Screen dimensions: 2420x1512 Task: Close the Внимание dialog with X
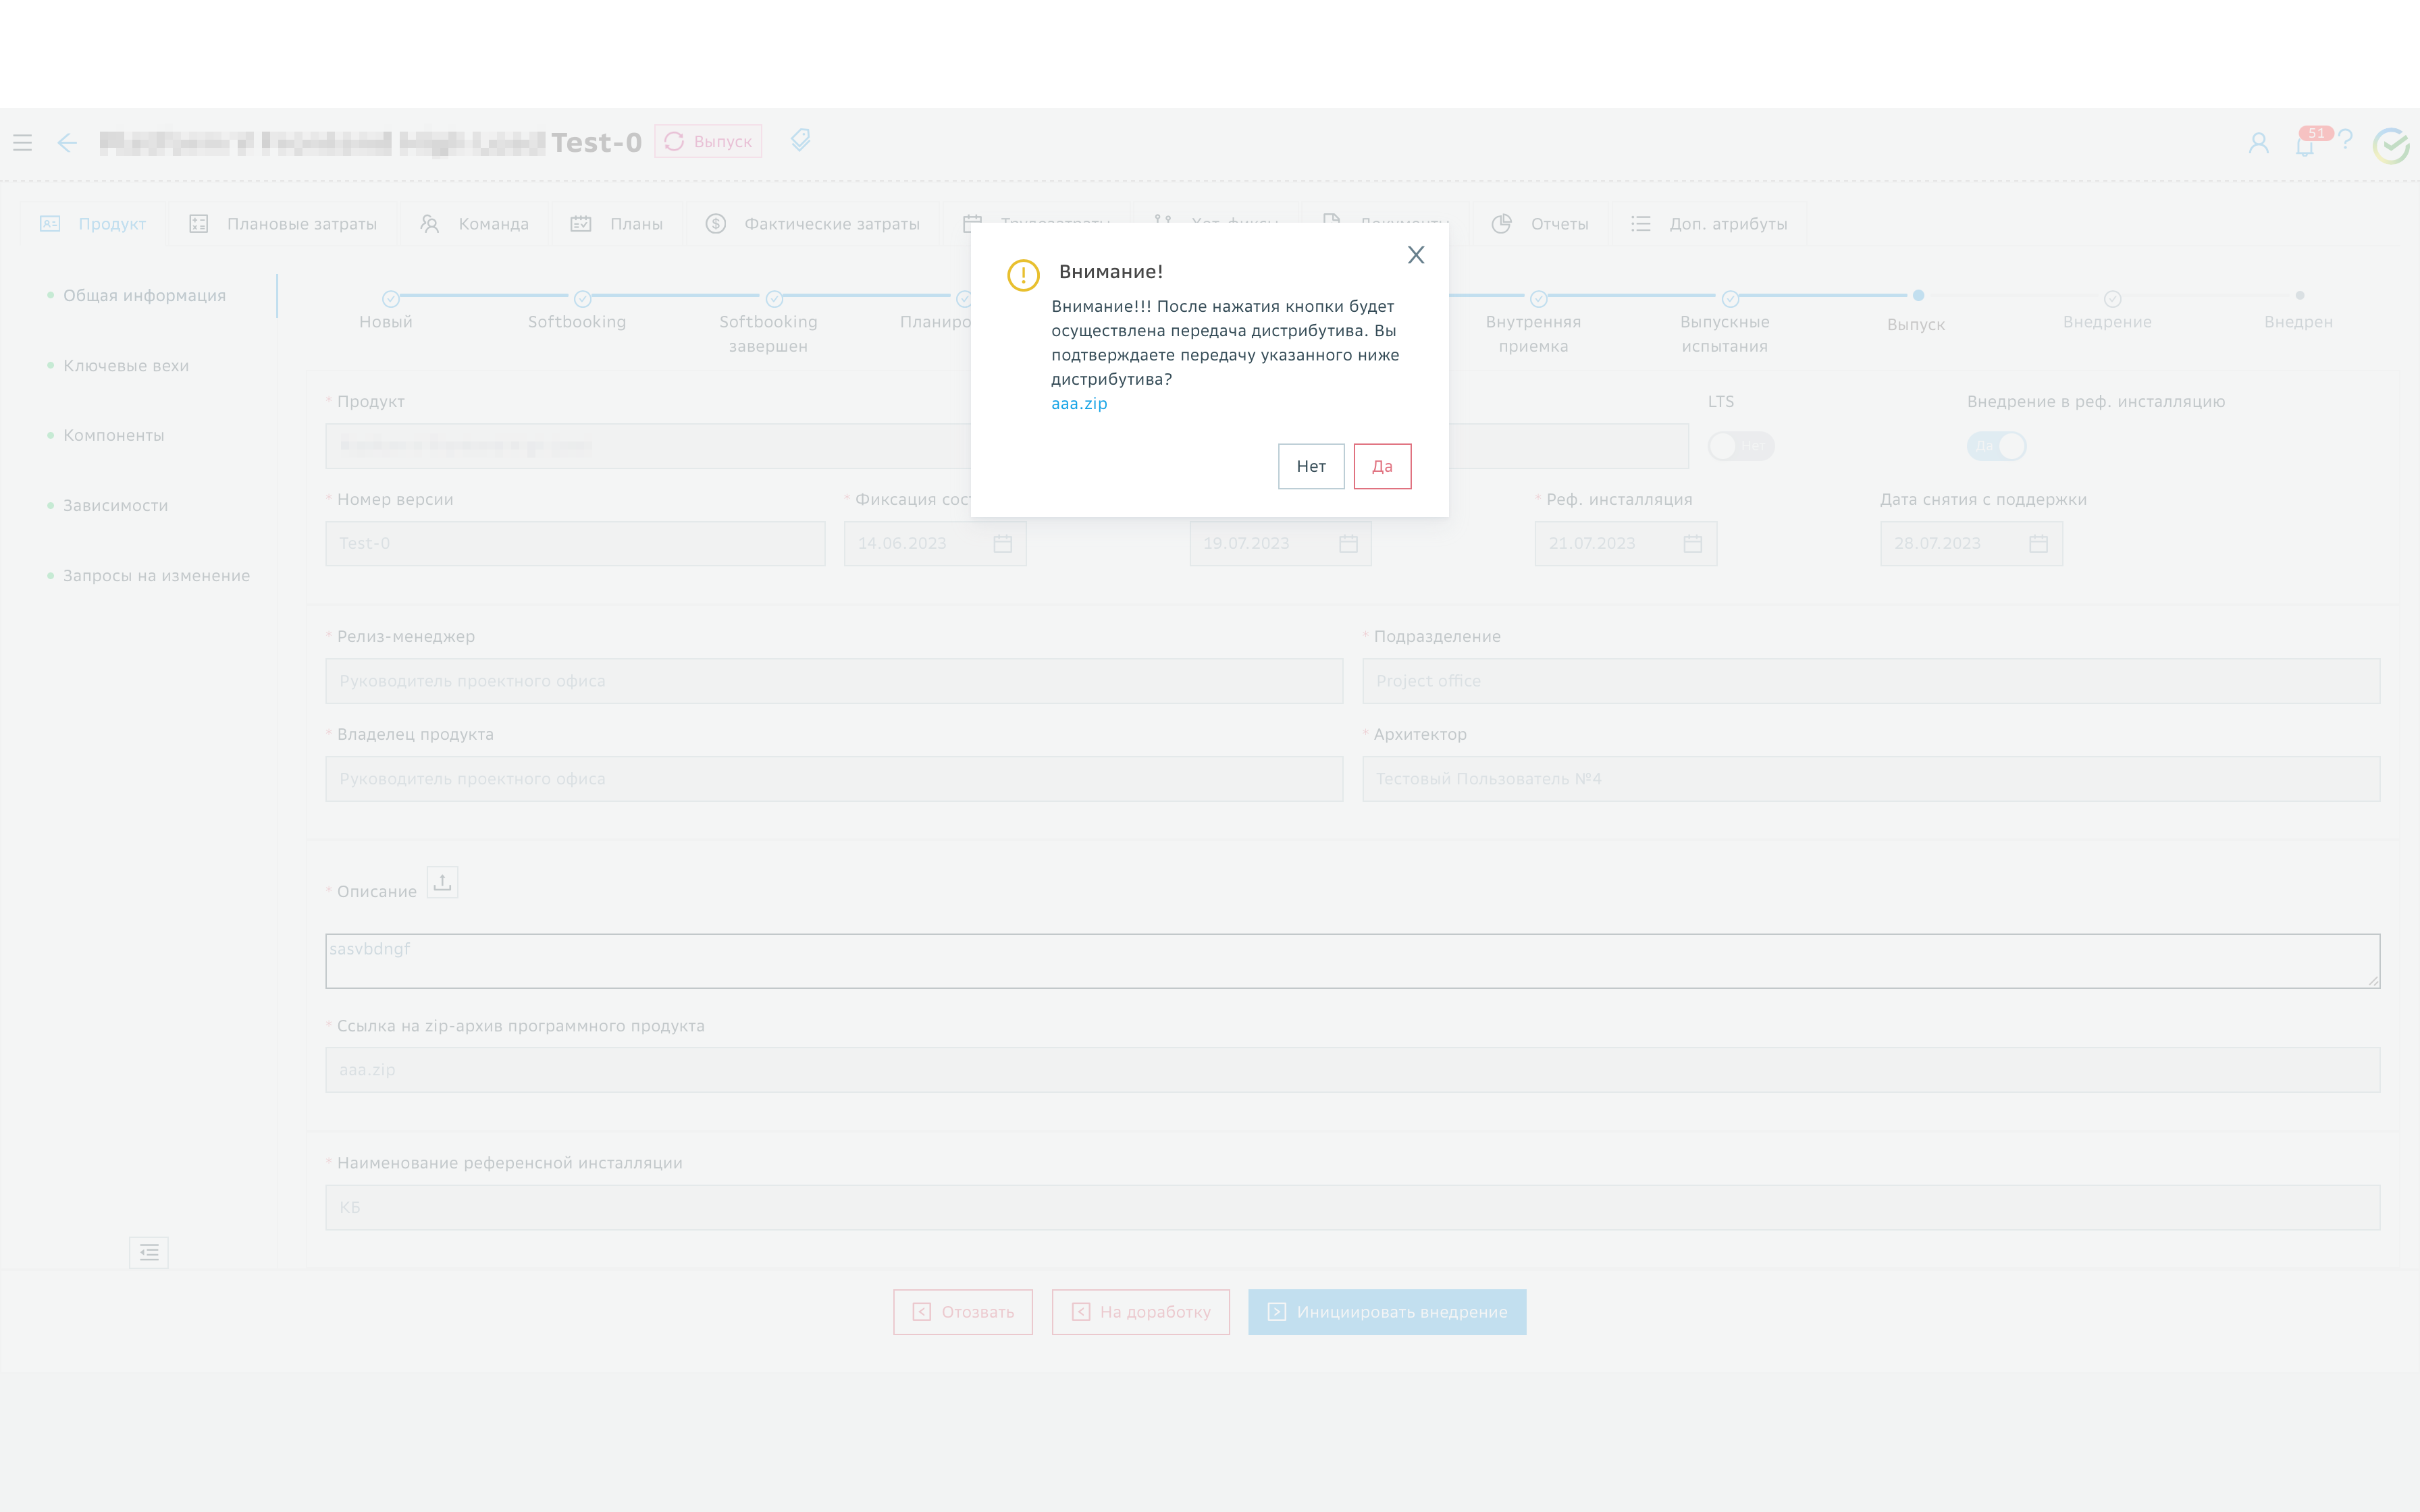pos(1416,255)
